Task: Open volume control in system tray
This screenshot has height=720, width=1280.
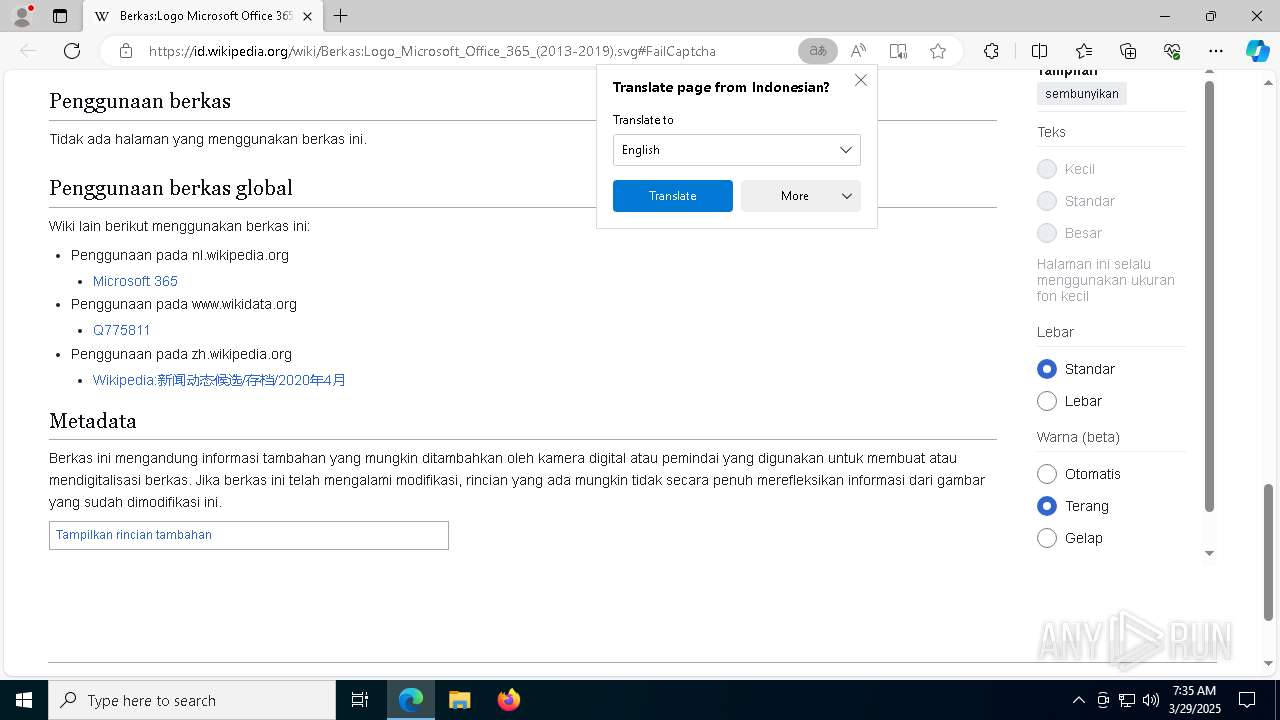Action: click(x=1150, y=700)
